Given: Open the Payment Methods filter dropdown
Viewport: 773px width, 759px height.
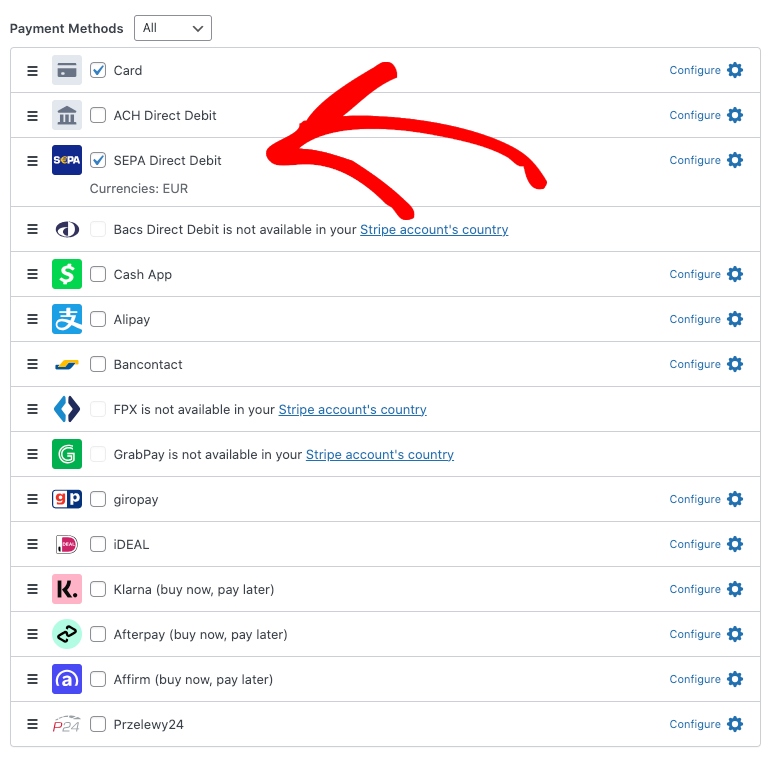Looking at the screenshot, I should pos(173,28).
